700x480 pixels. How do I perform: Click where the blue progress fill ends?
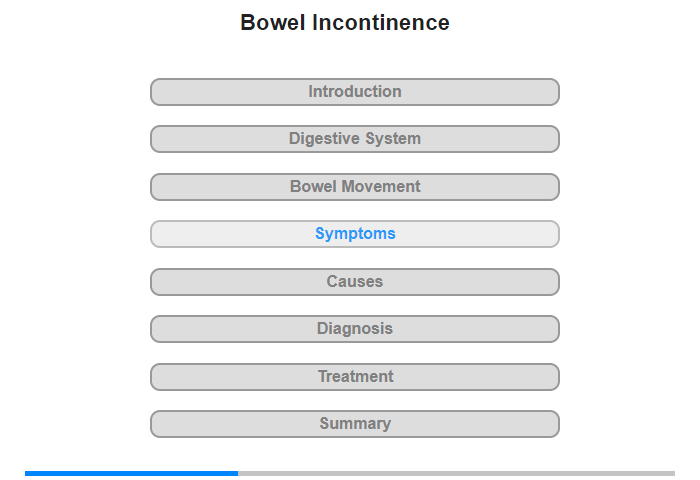[x=238, y=473]
